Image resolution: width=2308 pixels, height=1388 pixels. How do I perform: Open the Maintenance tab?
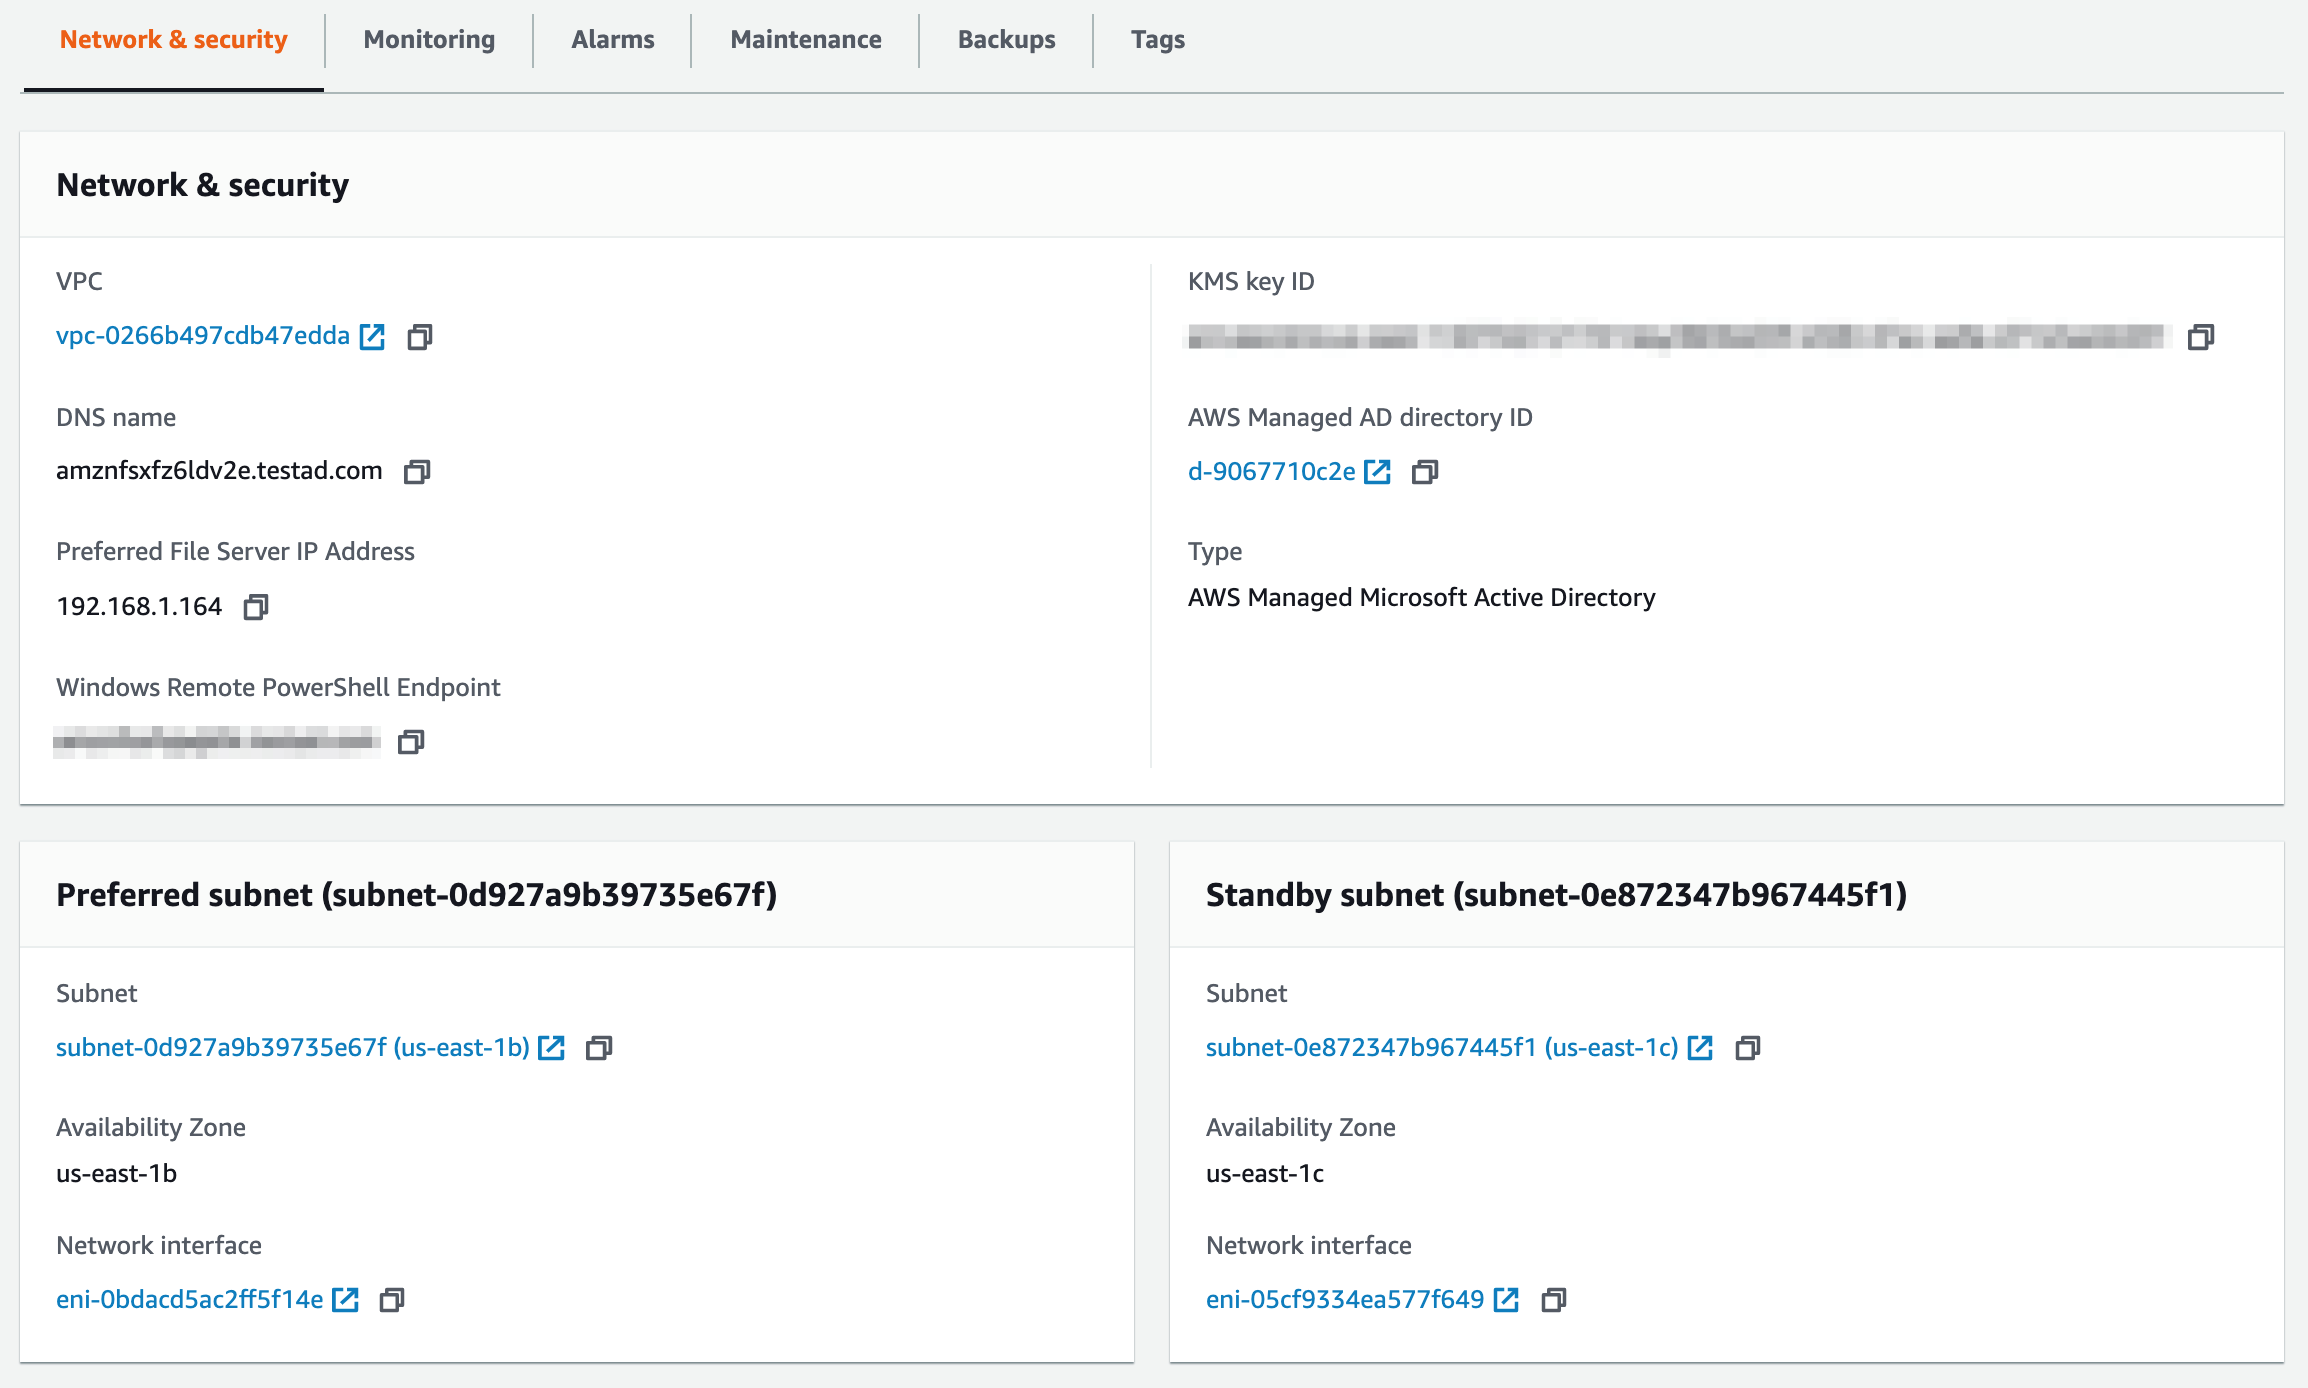[806, 39]
